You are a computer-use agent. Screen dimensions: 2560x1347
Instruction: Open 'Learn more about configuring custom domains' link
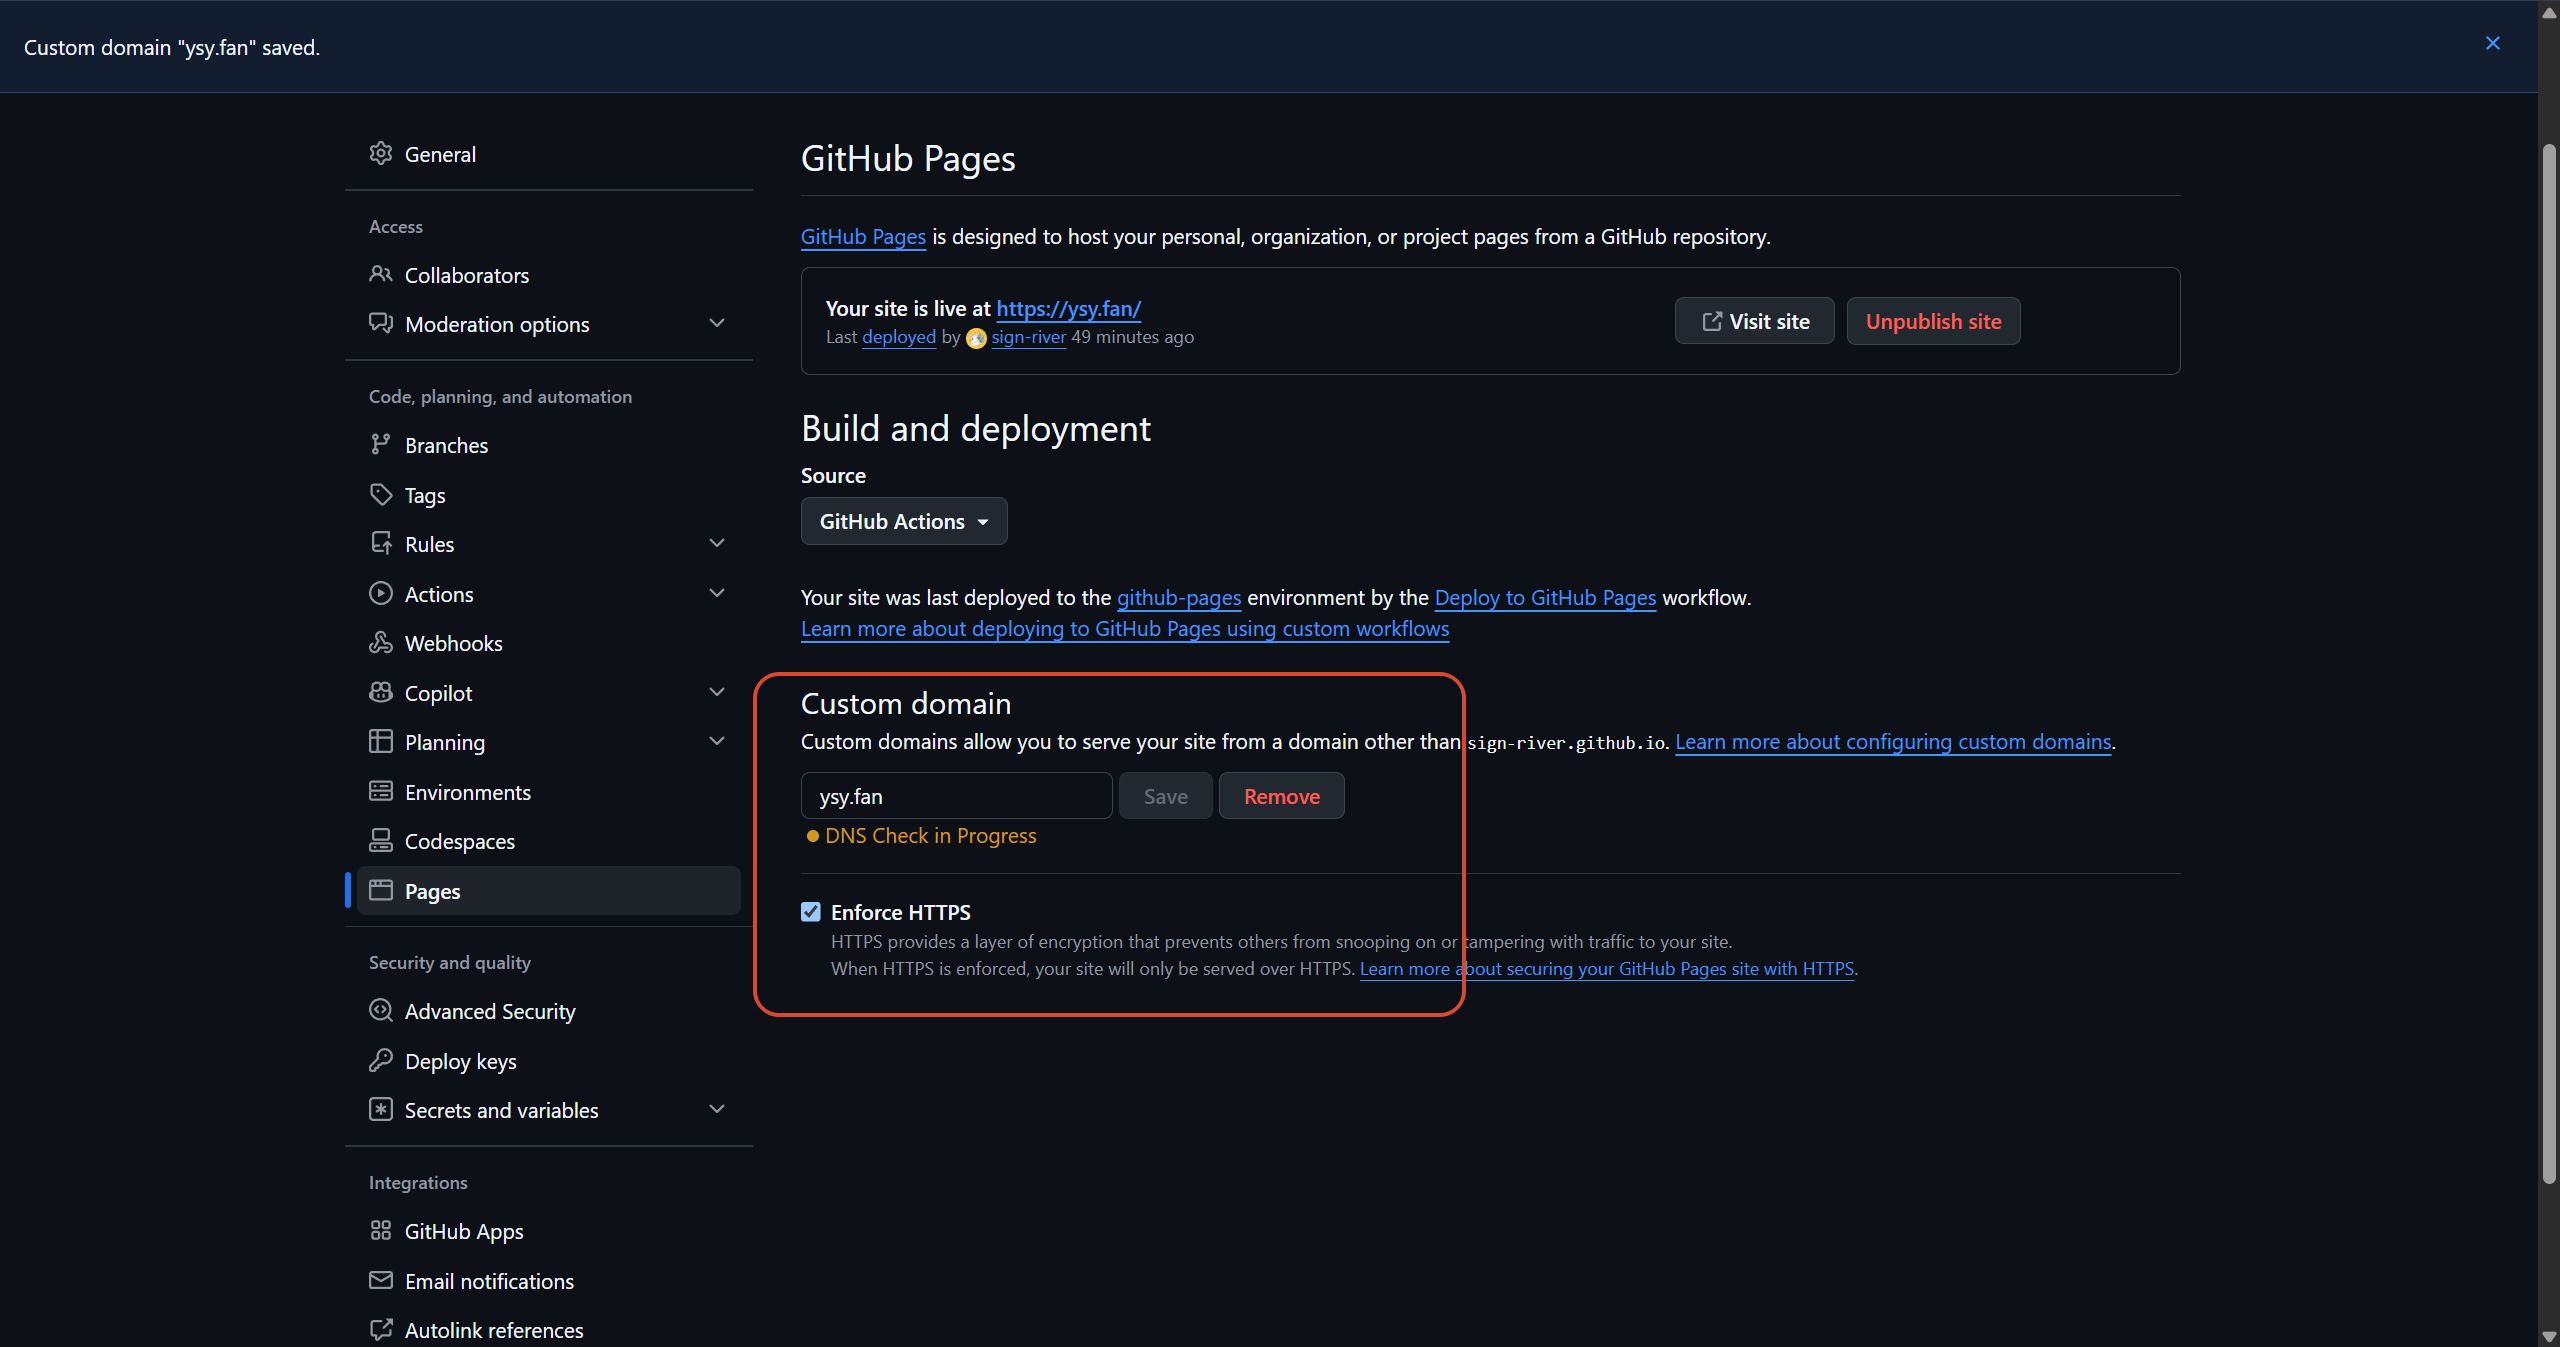point(1893,742)
